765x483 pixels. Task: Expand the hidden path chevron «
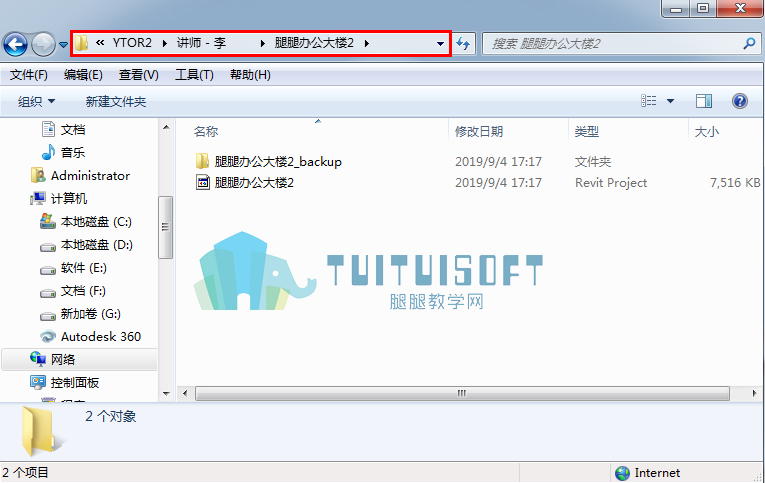click(x=100, y=43)
